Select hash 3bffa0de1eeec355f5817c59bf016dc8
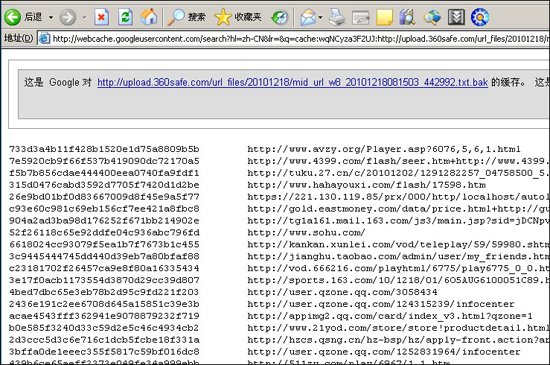Viewport: 550px width, 365px height. click(104, 352)
